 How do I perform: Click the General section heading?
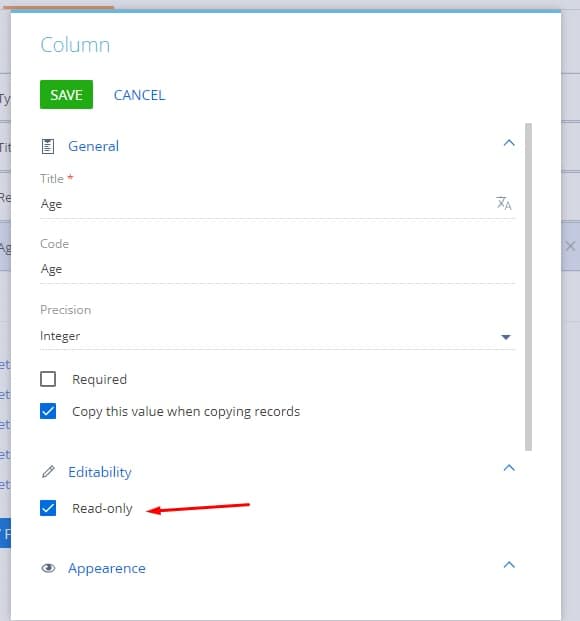pyautogui.click(x=93, y=146)
